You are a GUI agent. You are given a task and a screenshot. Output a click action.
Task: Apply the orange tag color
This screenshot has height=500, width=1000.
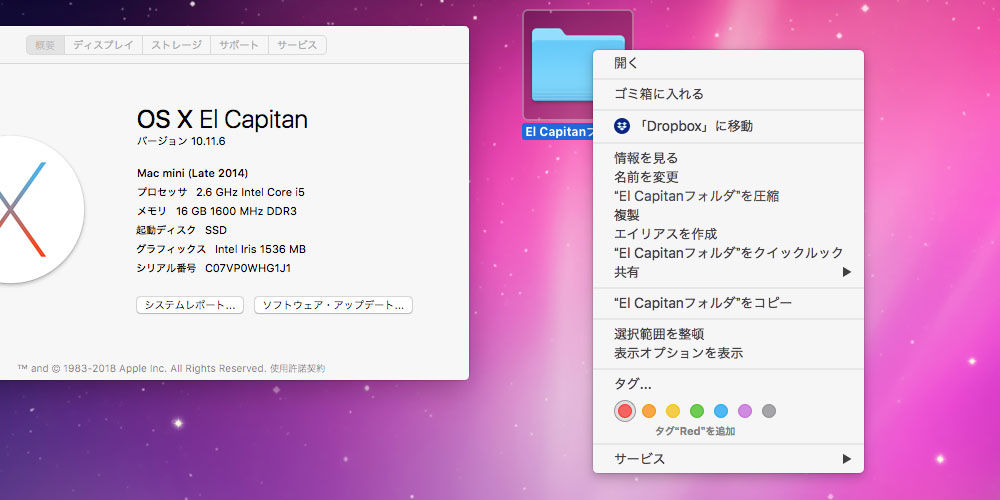click(649, 411)
